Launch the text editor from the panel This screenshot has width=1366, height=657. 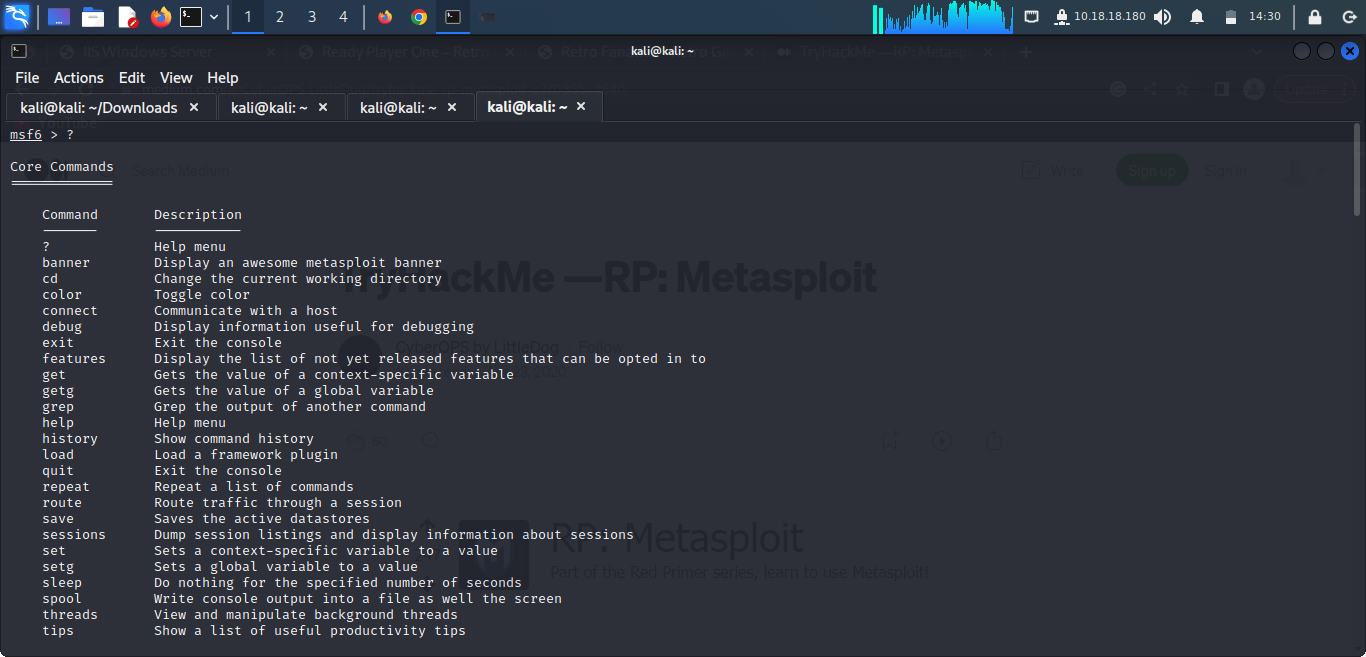coord(127,17)
